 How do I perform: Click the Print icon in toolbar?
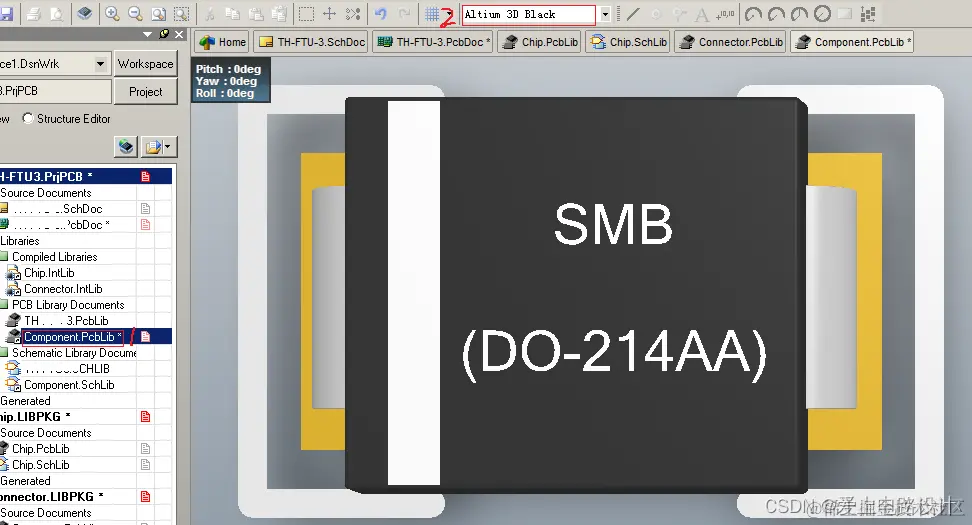pyautogui.click(x=34, y=14)
